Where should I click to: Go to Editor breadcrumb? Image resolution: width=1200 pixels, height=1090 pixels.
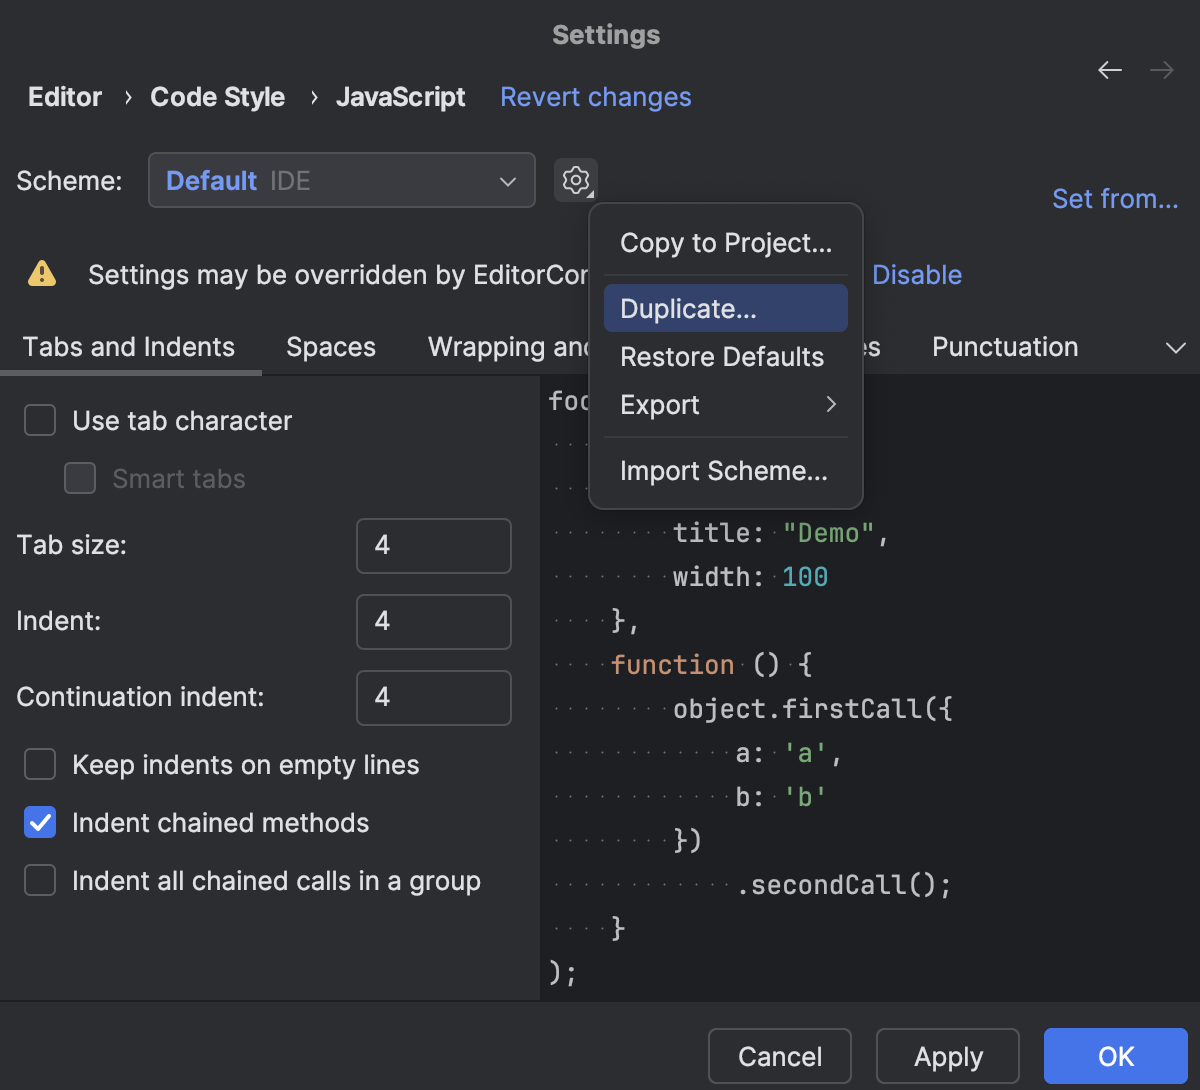coord(65,97)
